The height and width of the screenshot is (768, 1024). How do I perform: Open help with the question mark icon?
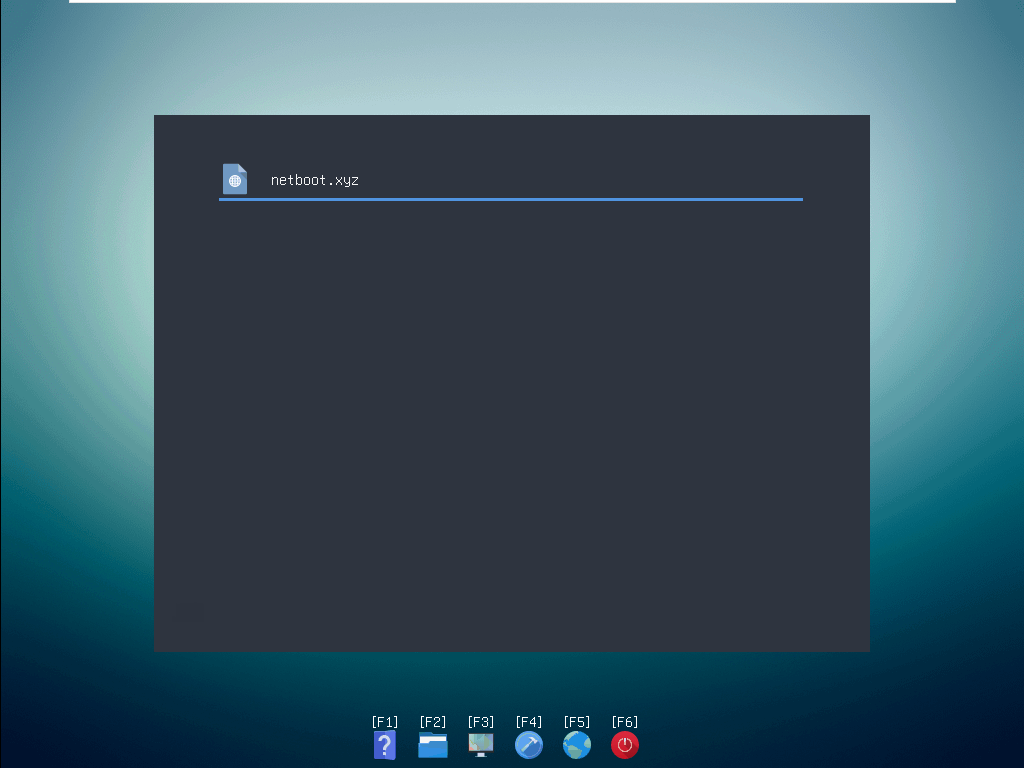tap(385, 745)
